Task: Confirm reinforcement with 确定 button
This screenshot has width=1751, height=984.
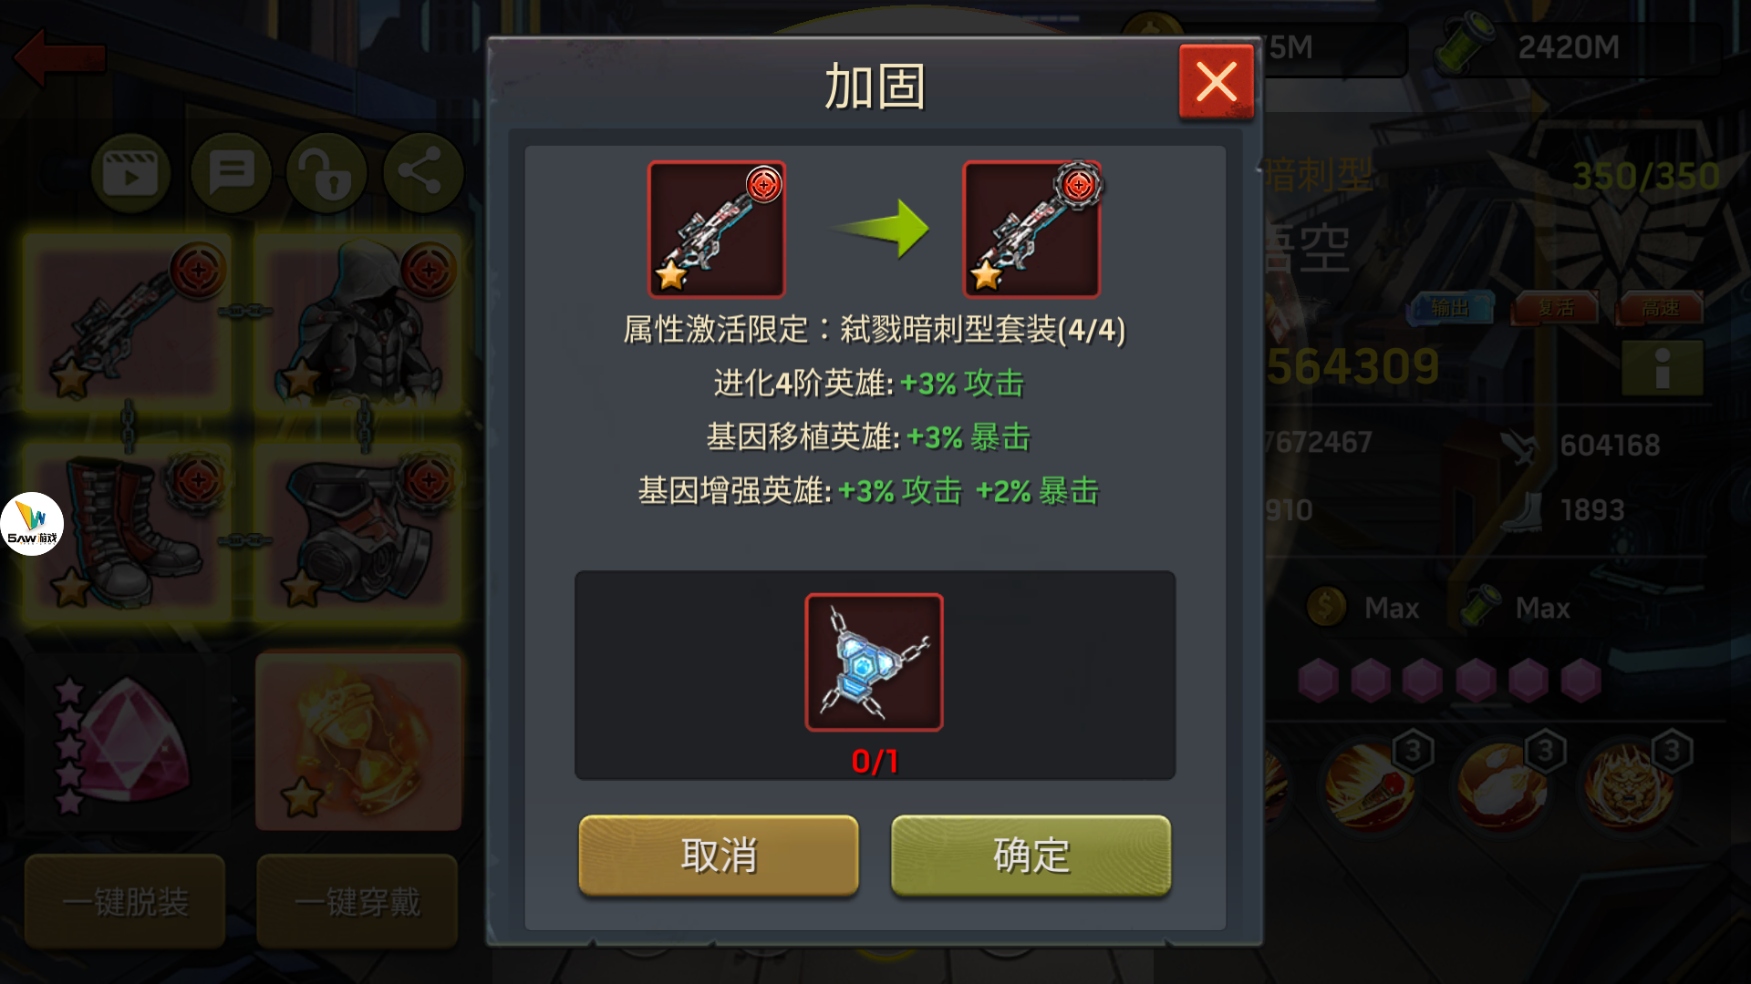Action: coord(1031,855)
